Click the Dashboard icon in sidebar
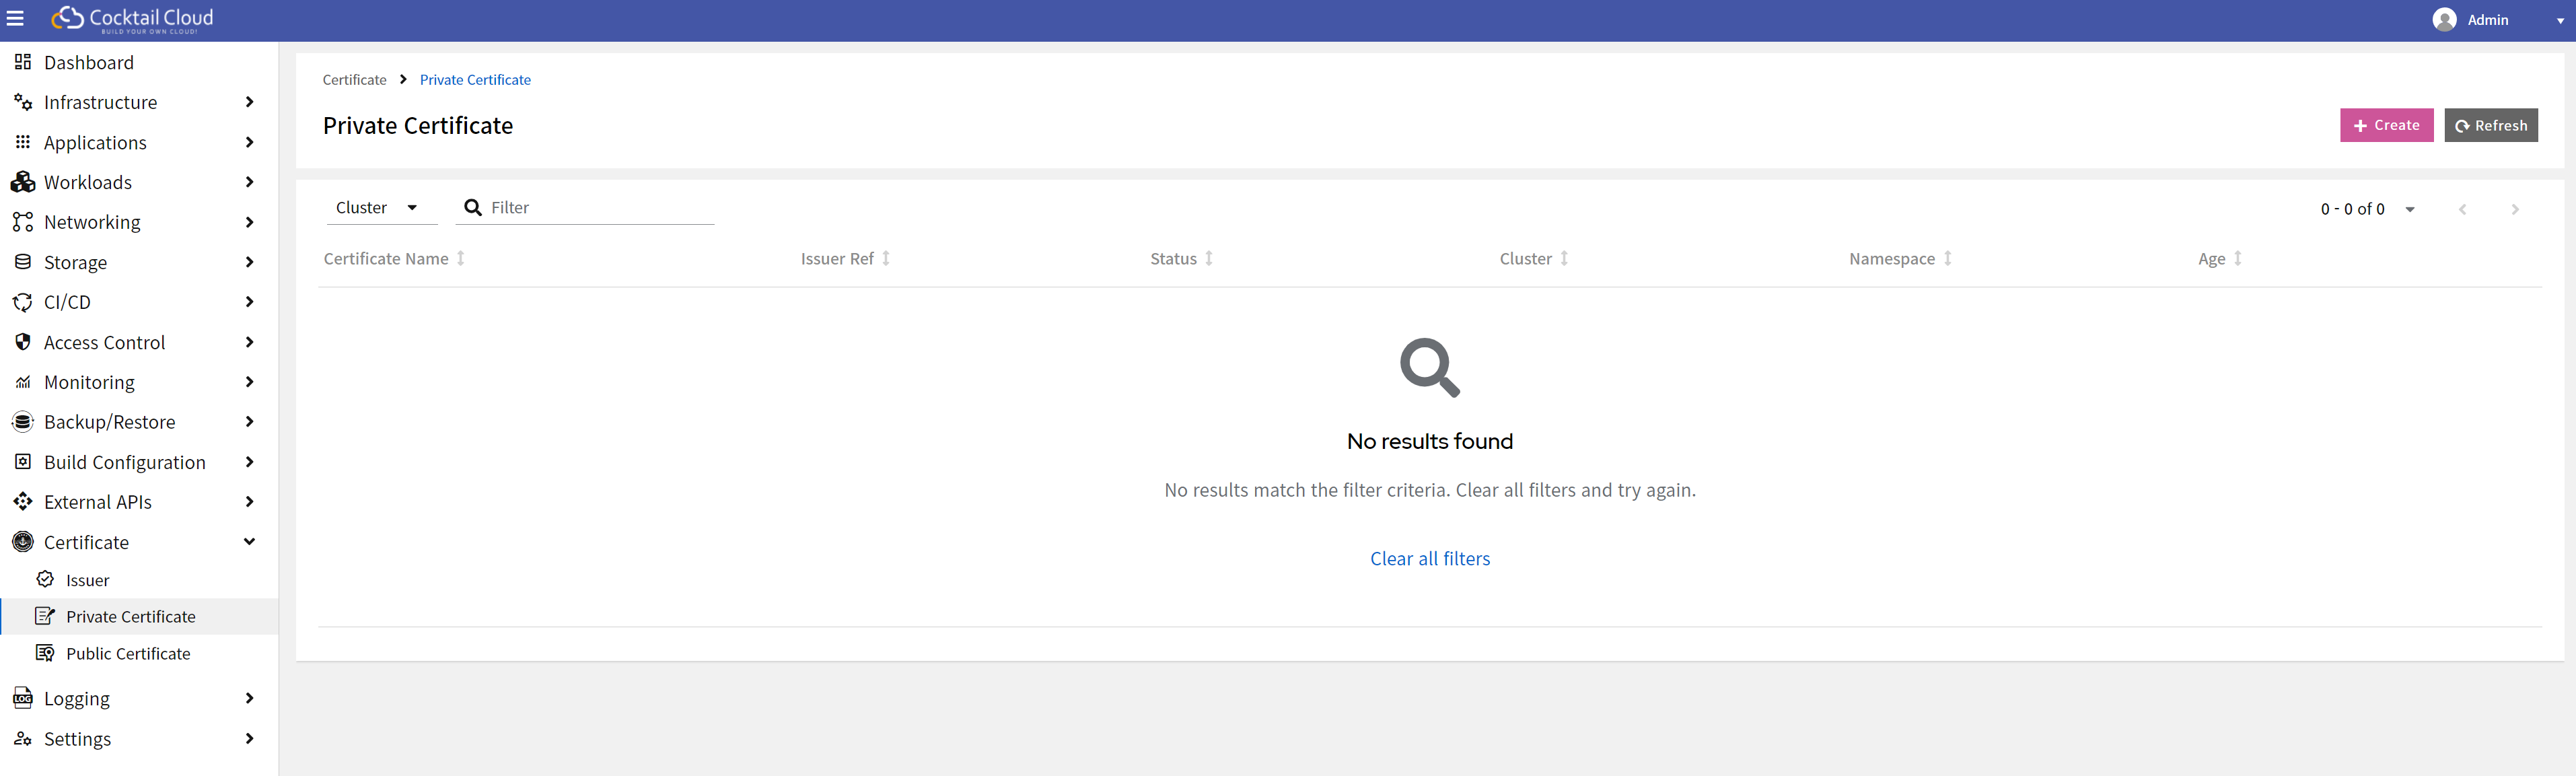The height and width of the screenshot is (776, 2576). click(x=23, y=62)
